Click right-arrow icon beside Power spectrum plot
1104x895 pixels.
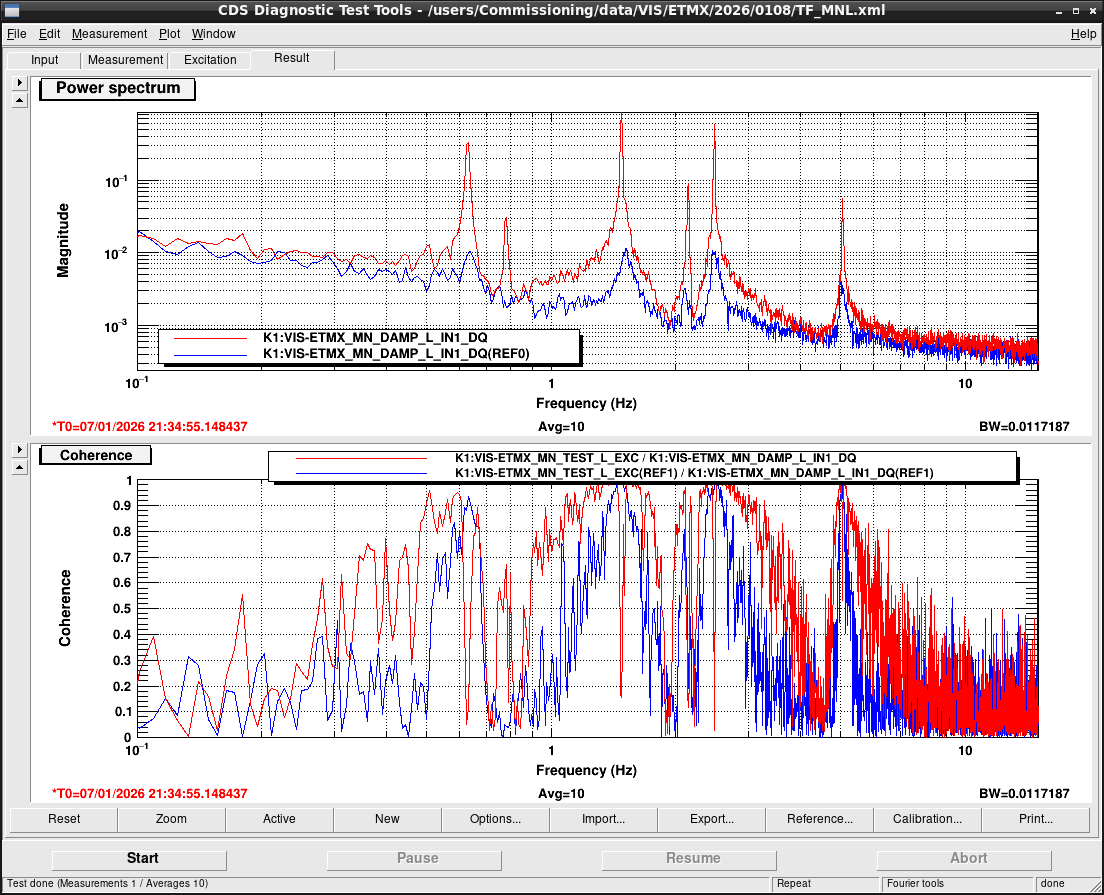pyautogui.click(x=20, y=82)
